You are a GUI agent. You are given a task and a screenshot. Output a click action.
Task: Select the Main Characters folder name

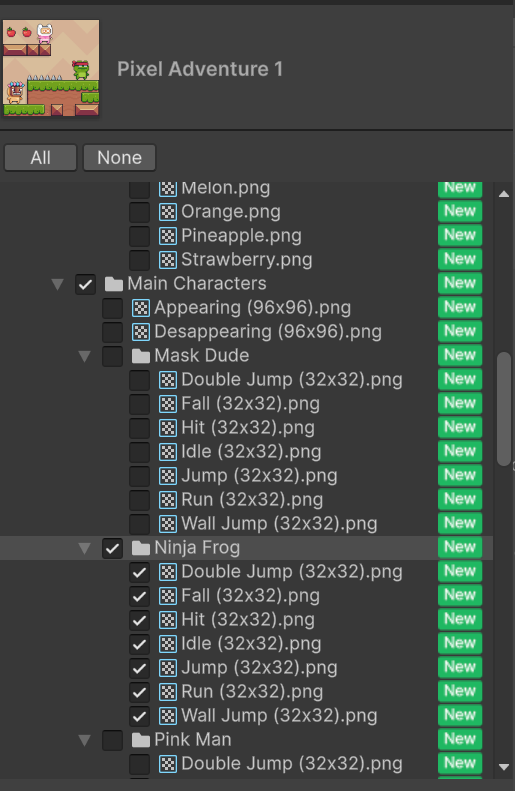[x=197, y=284]
